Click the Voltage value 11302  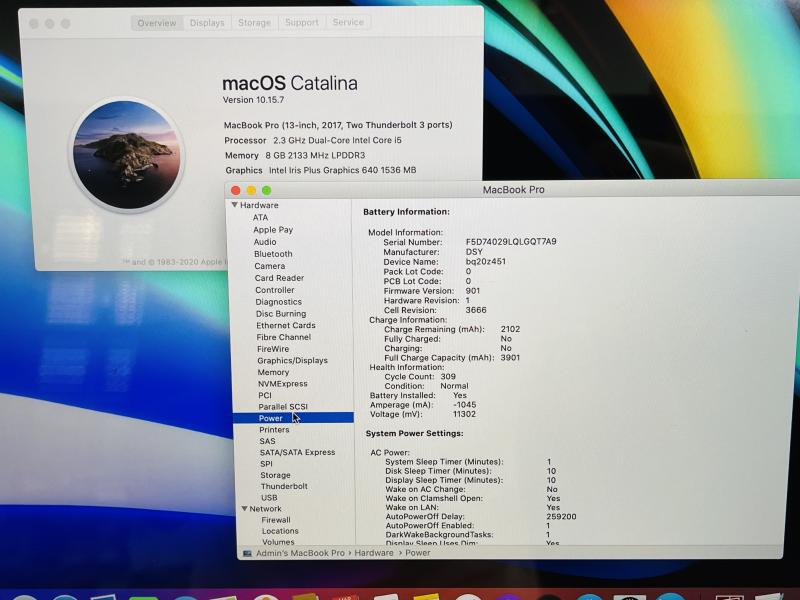[x=464, y=414]
